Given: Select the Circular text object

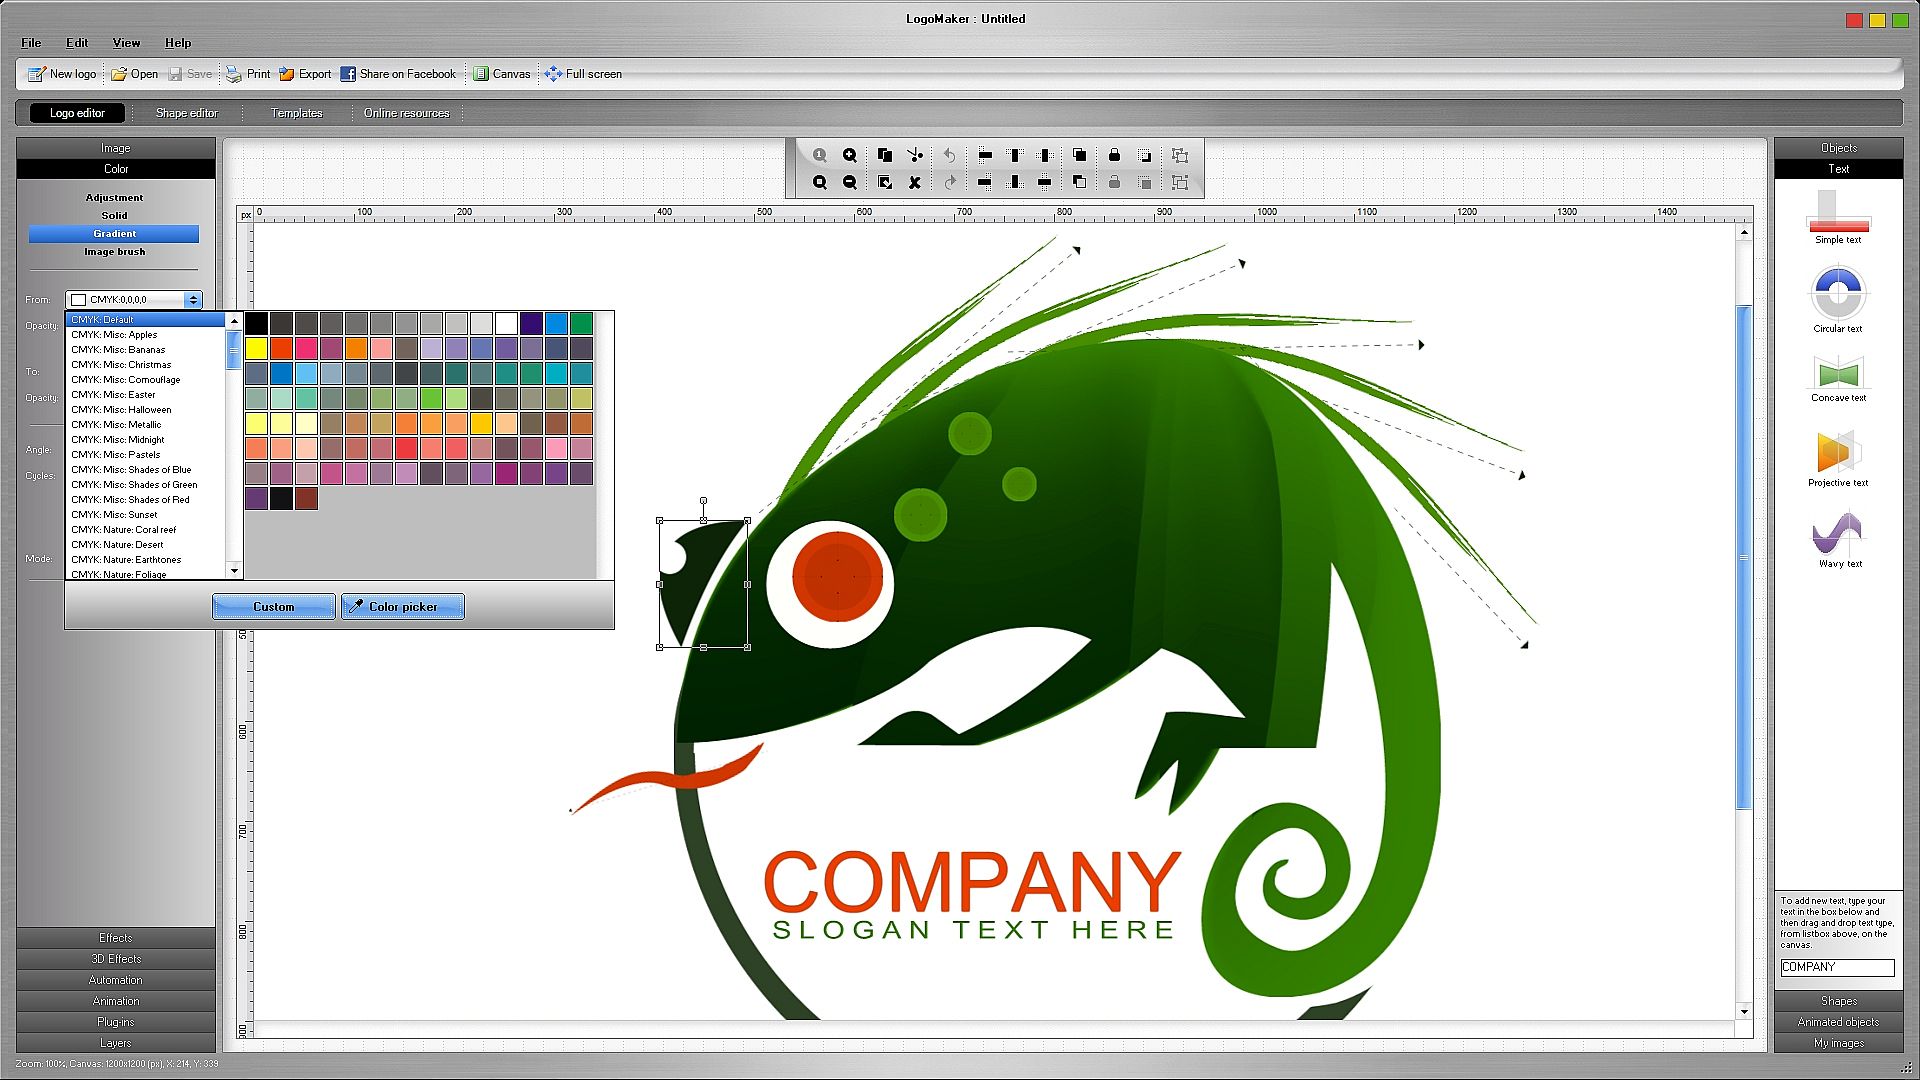Looking at the screenshot, I should tap(1837, 300).
